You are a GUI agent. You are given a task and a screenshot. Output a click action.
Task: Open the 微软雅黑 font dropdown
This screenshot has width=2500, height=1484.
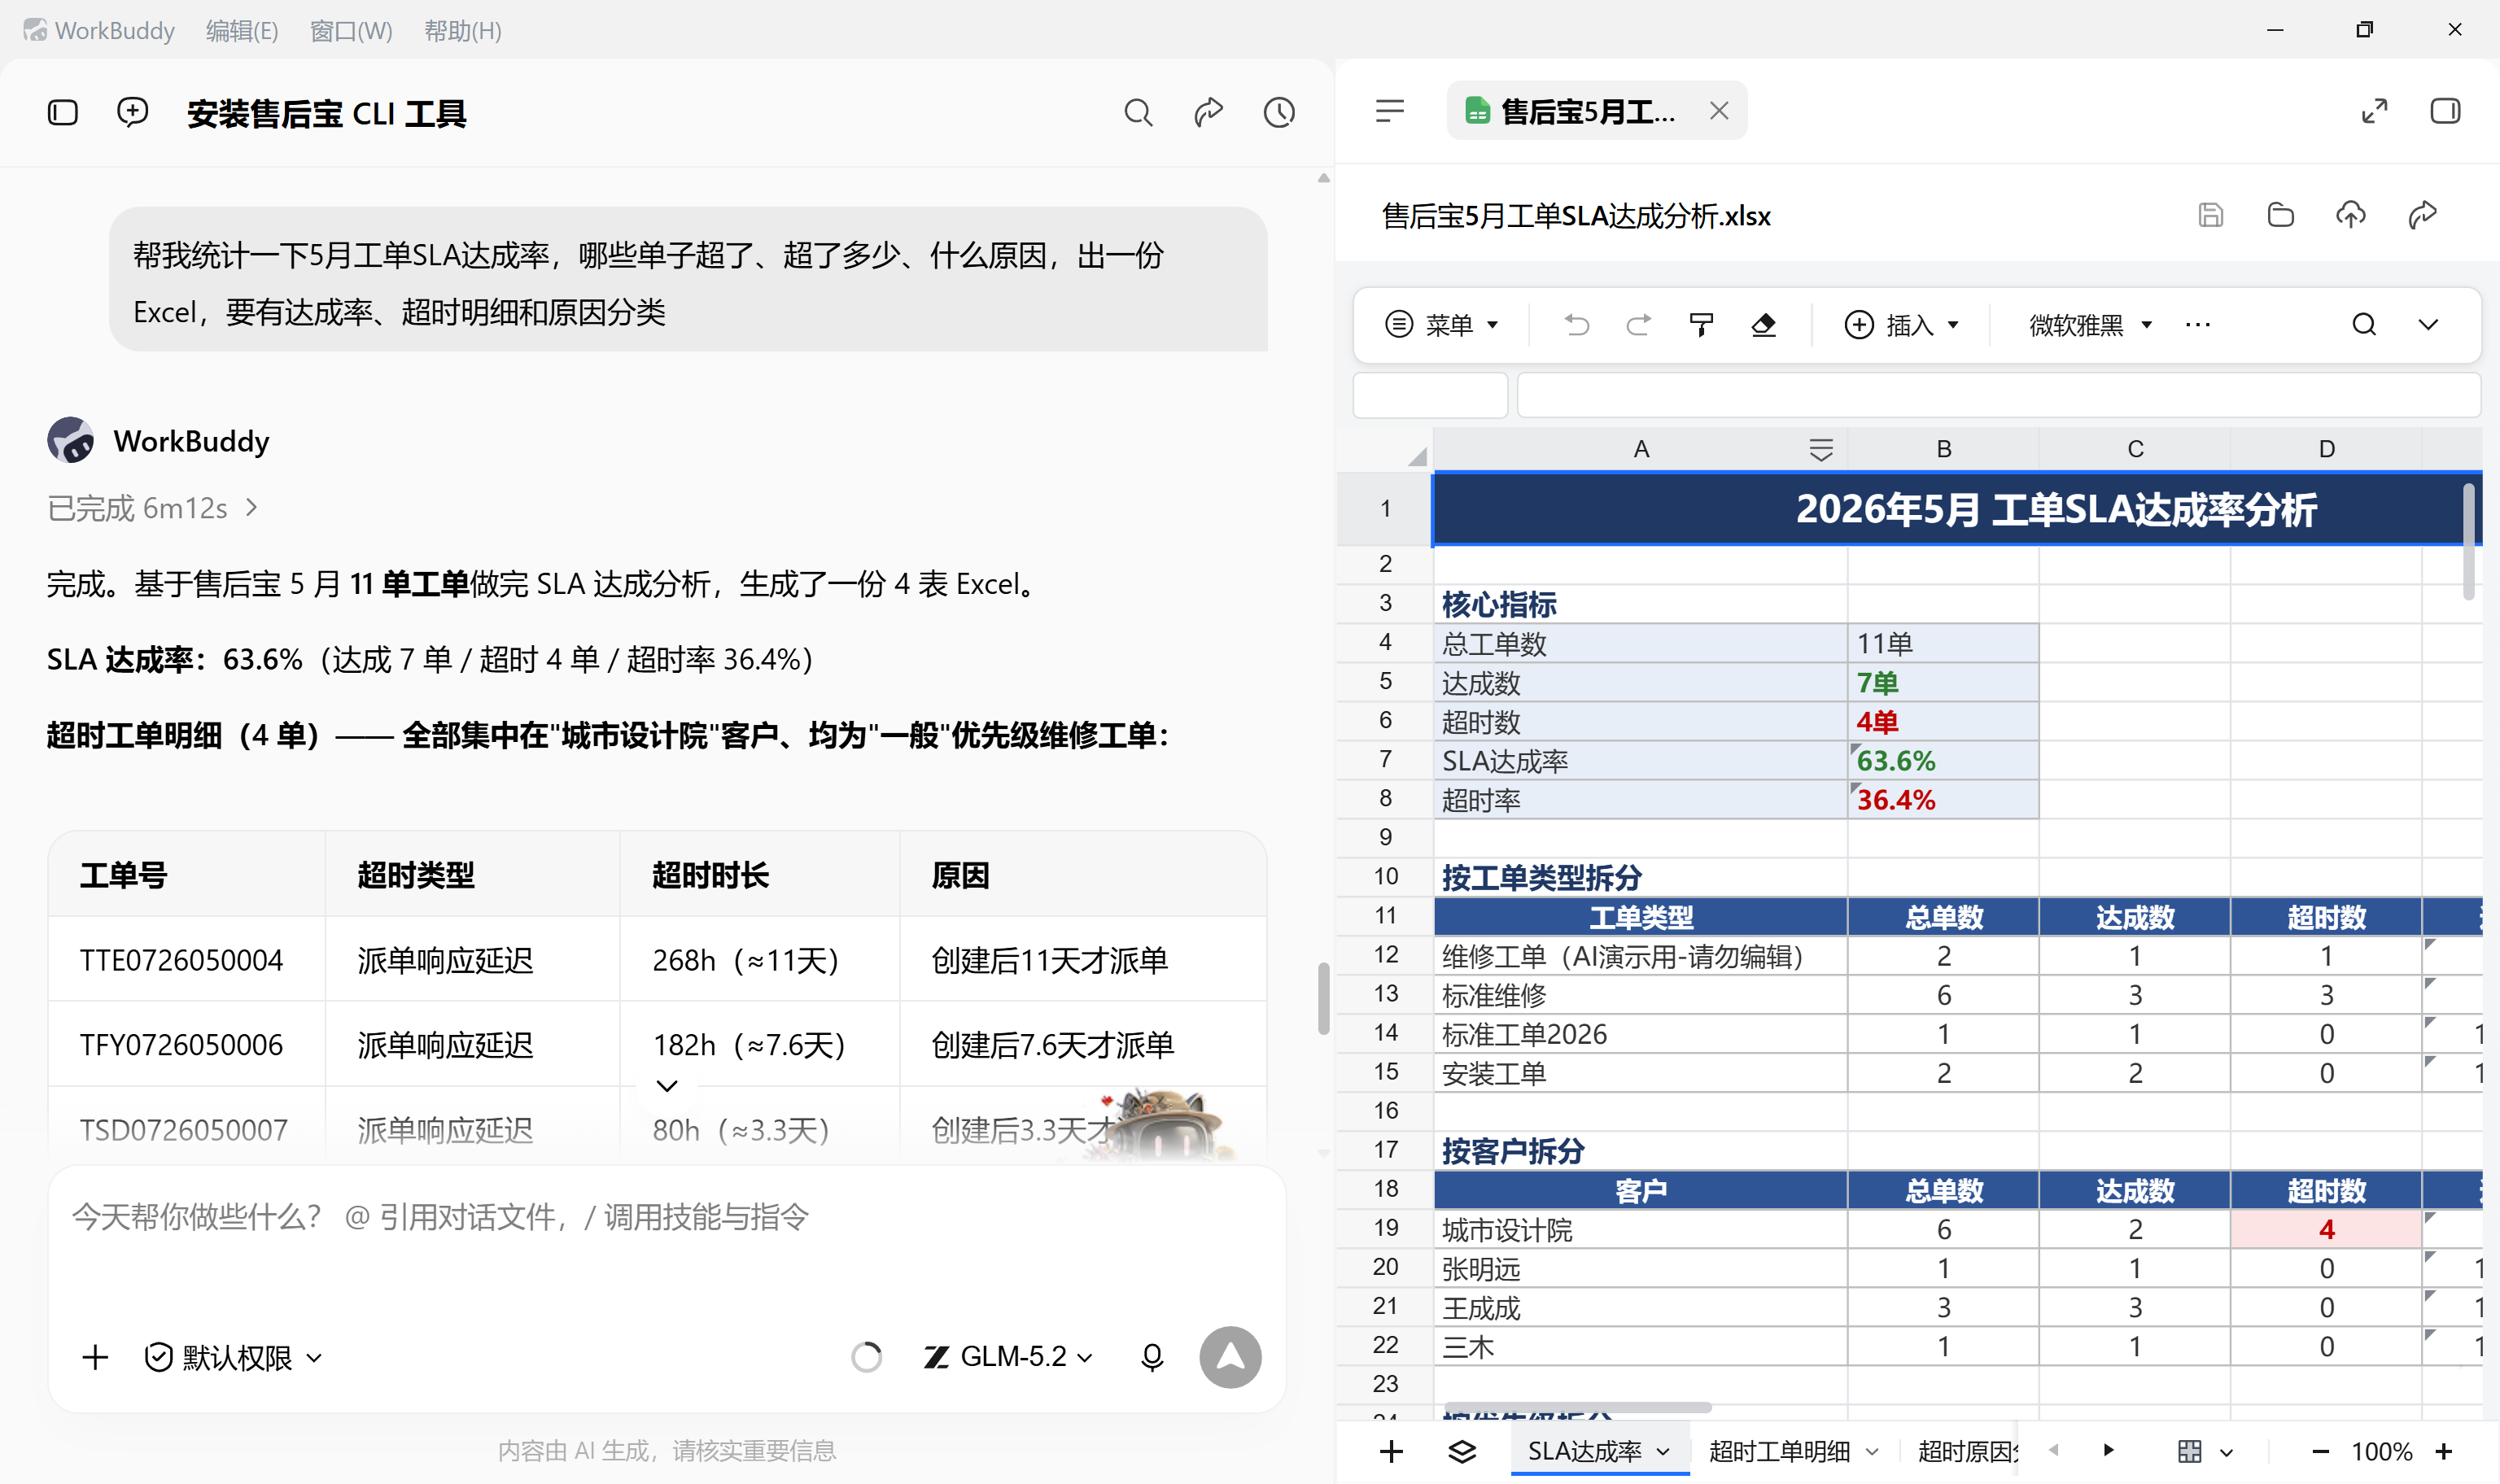coord(2090,325)
